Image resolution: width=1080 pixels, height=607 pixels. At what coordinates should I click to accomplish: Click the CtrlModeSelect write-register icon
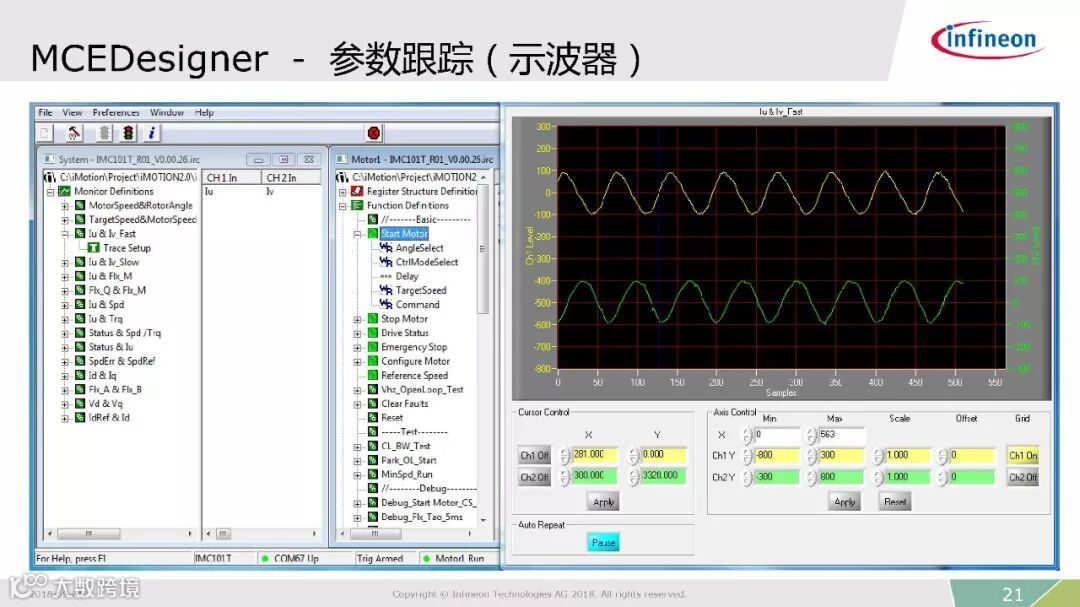(x=386, y=262)
